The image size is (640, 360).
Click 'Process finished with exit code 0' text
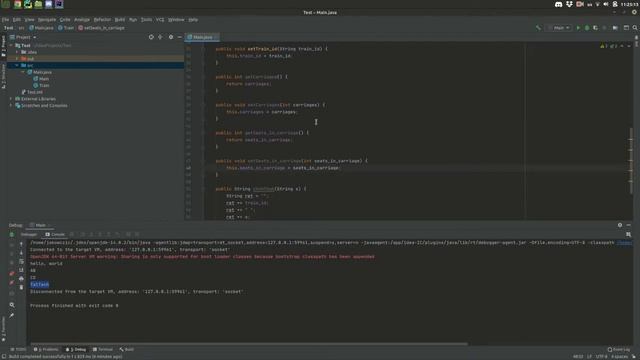[74, 305]
